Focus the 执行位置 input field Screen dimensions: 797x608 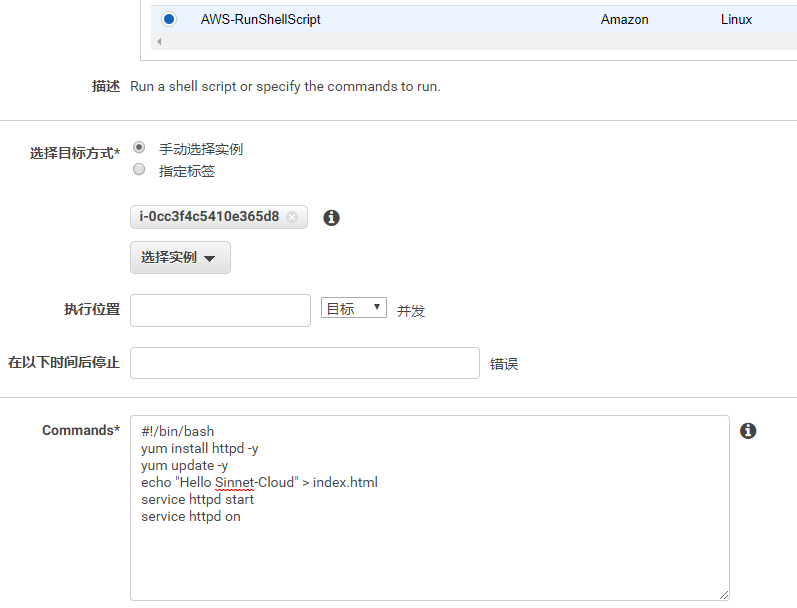[220, 310]
